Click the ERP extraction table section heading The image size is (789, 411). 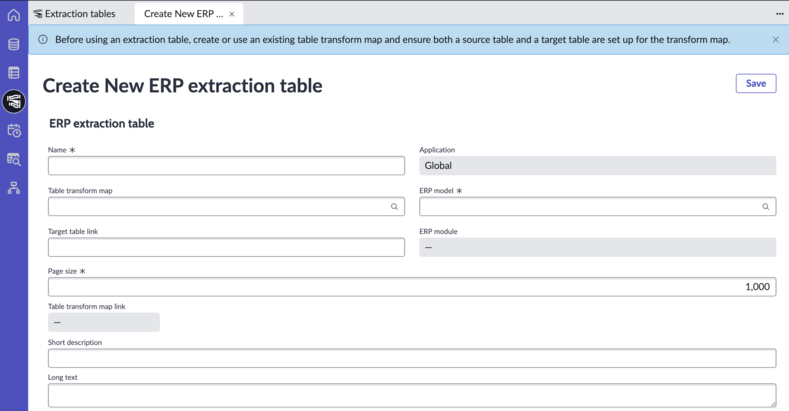[102, 123]
